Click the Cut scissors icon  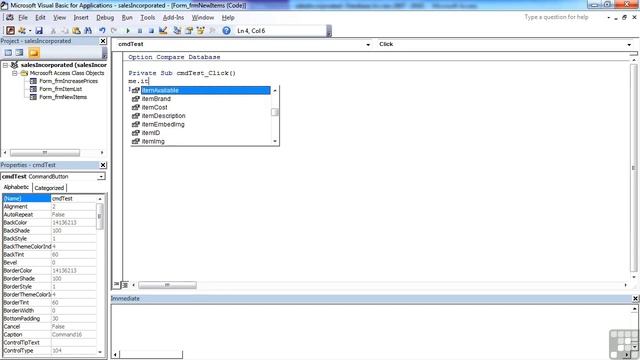coord(53,31)
